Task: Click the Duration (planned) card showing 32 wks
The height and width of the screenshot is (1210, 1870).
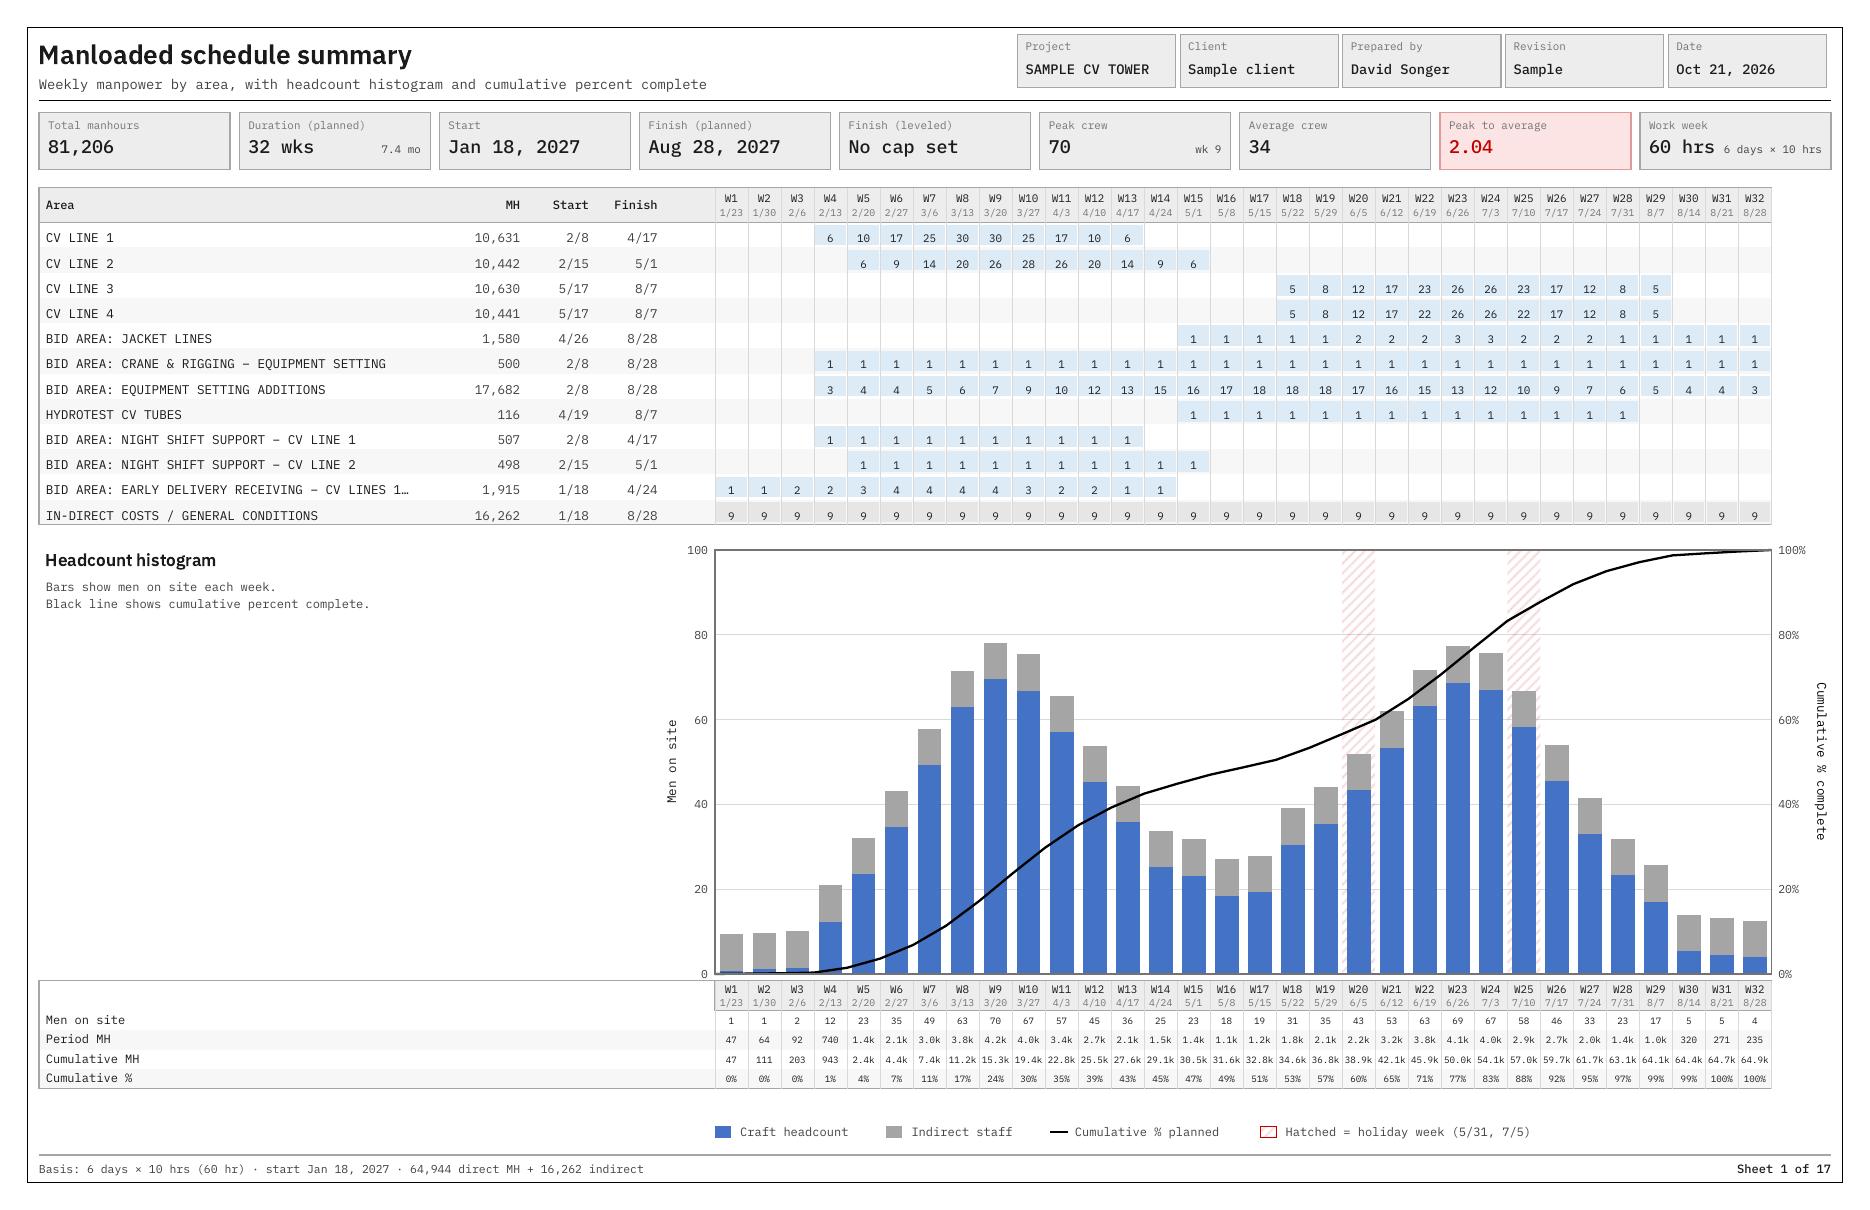Action: [335, 141]
